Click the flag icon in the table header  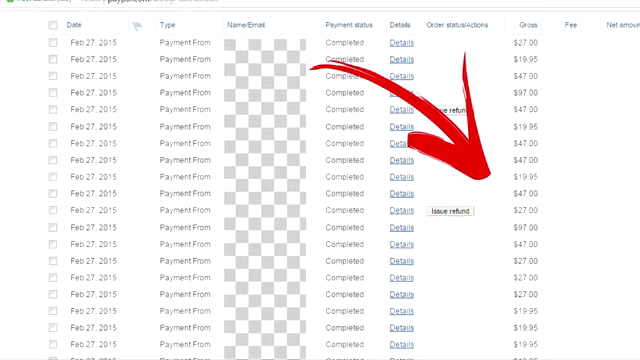pyautogui.click(x=137, y=27)
